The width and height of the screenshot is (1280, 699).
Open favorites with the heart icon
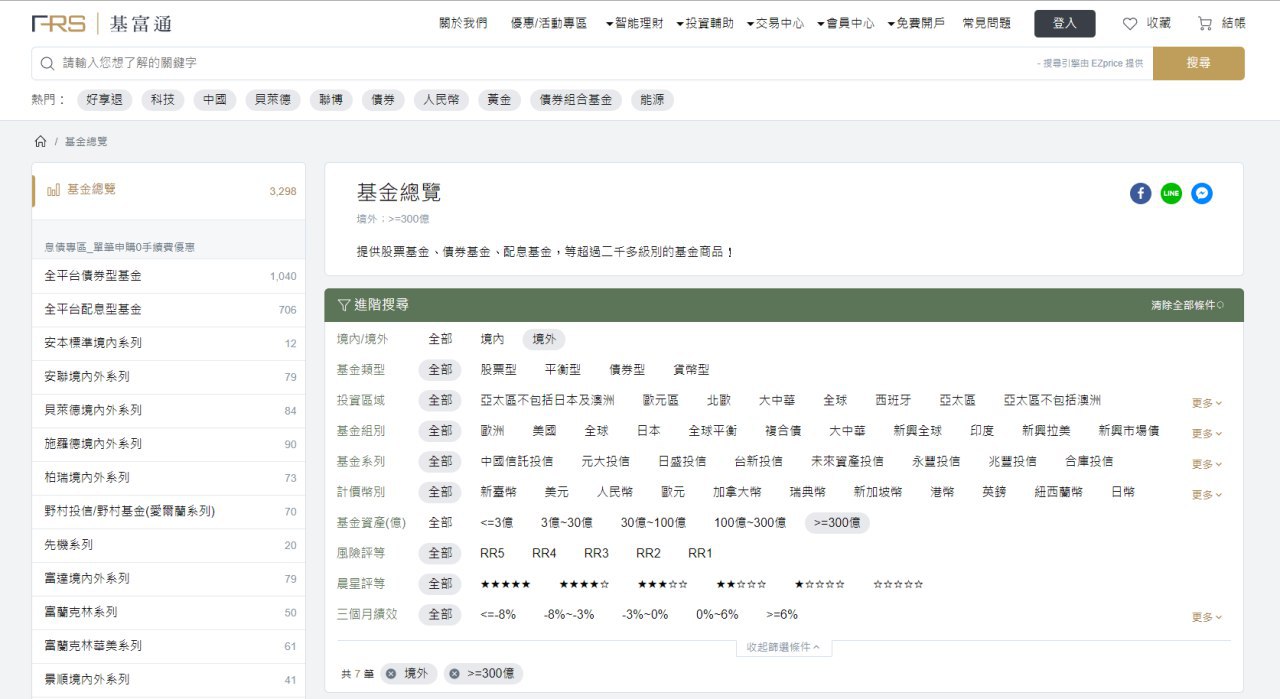coord(1130,24)
